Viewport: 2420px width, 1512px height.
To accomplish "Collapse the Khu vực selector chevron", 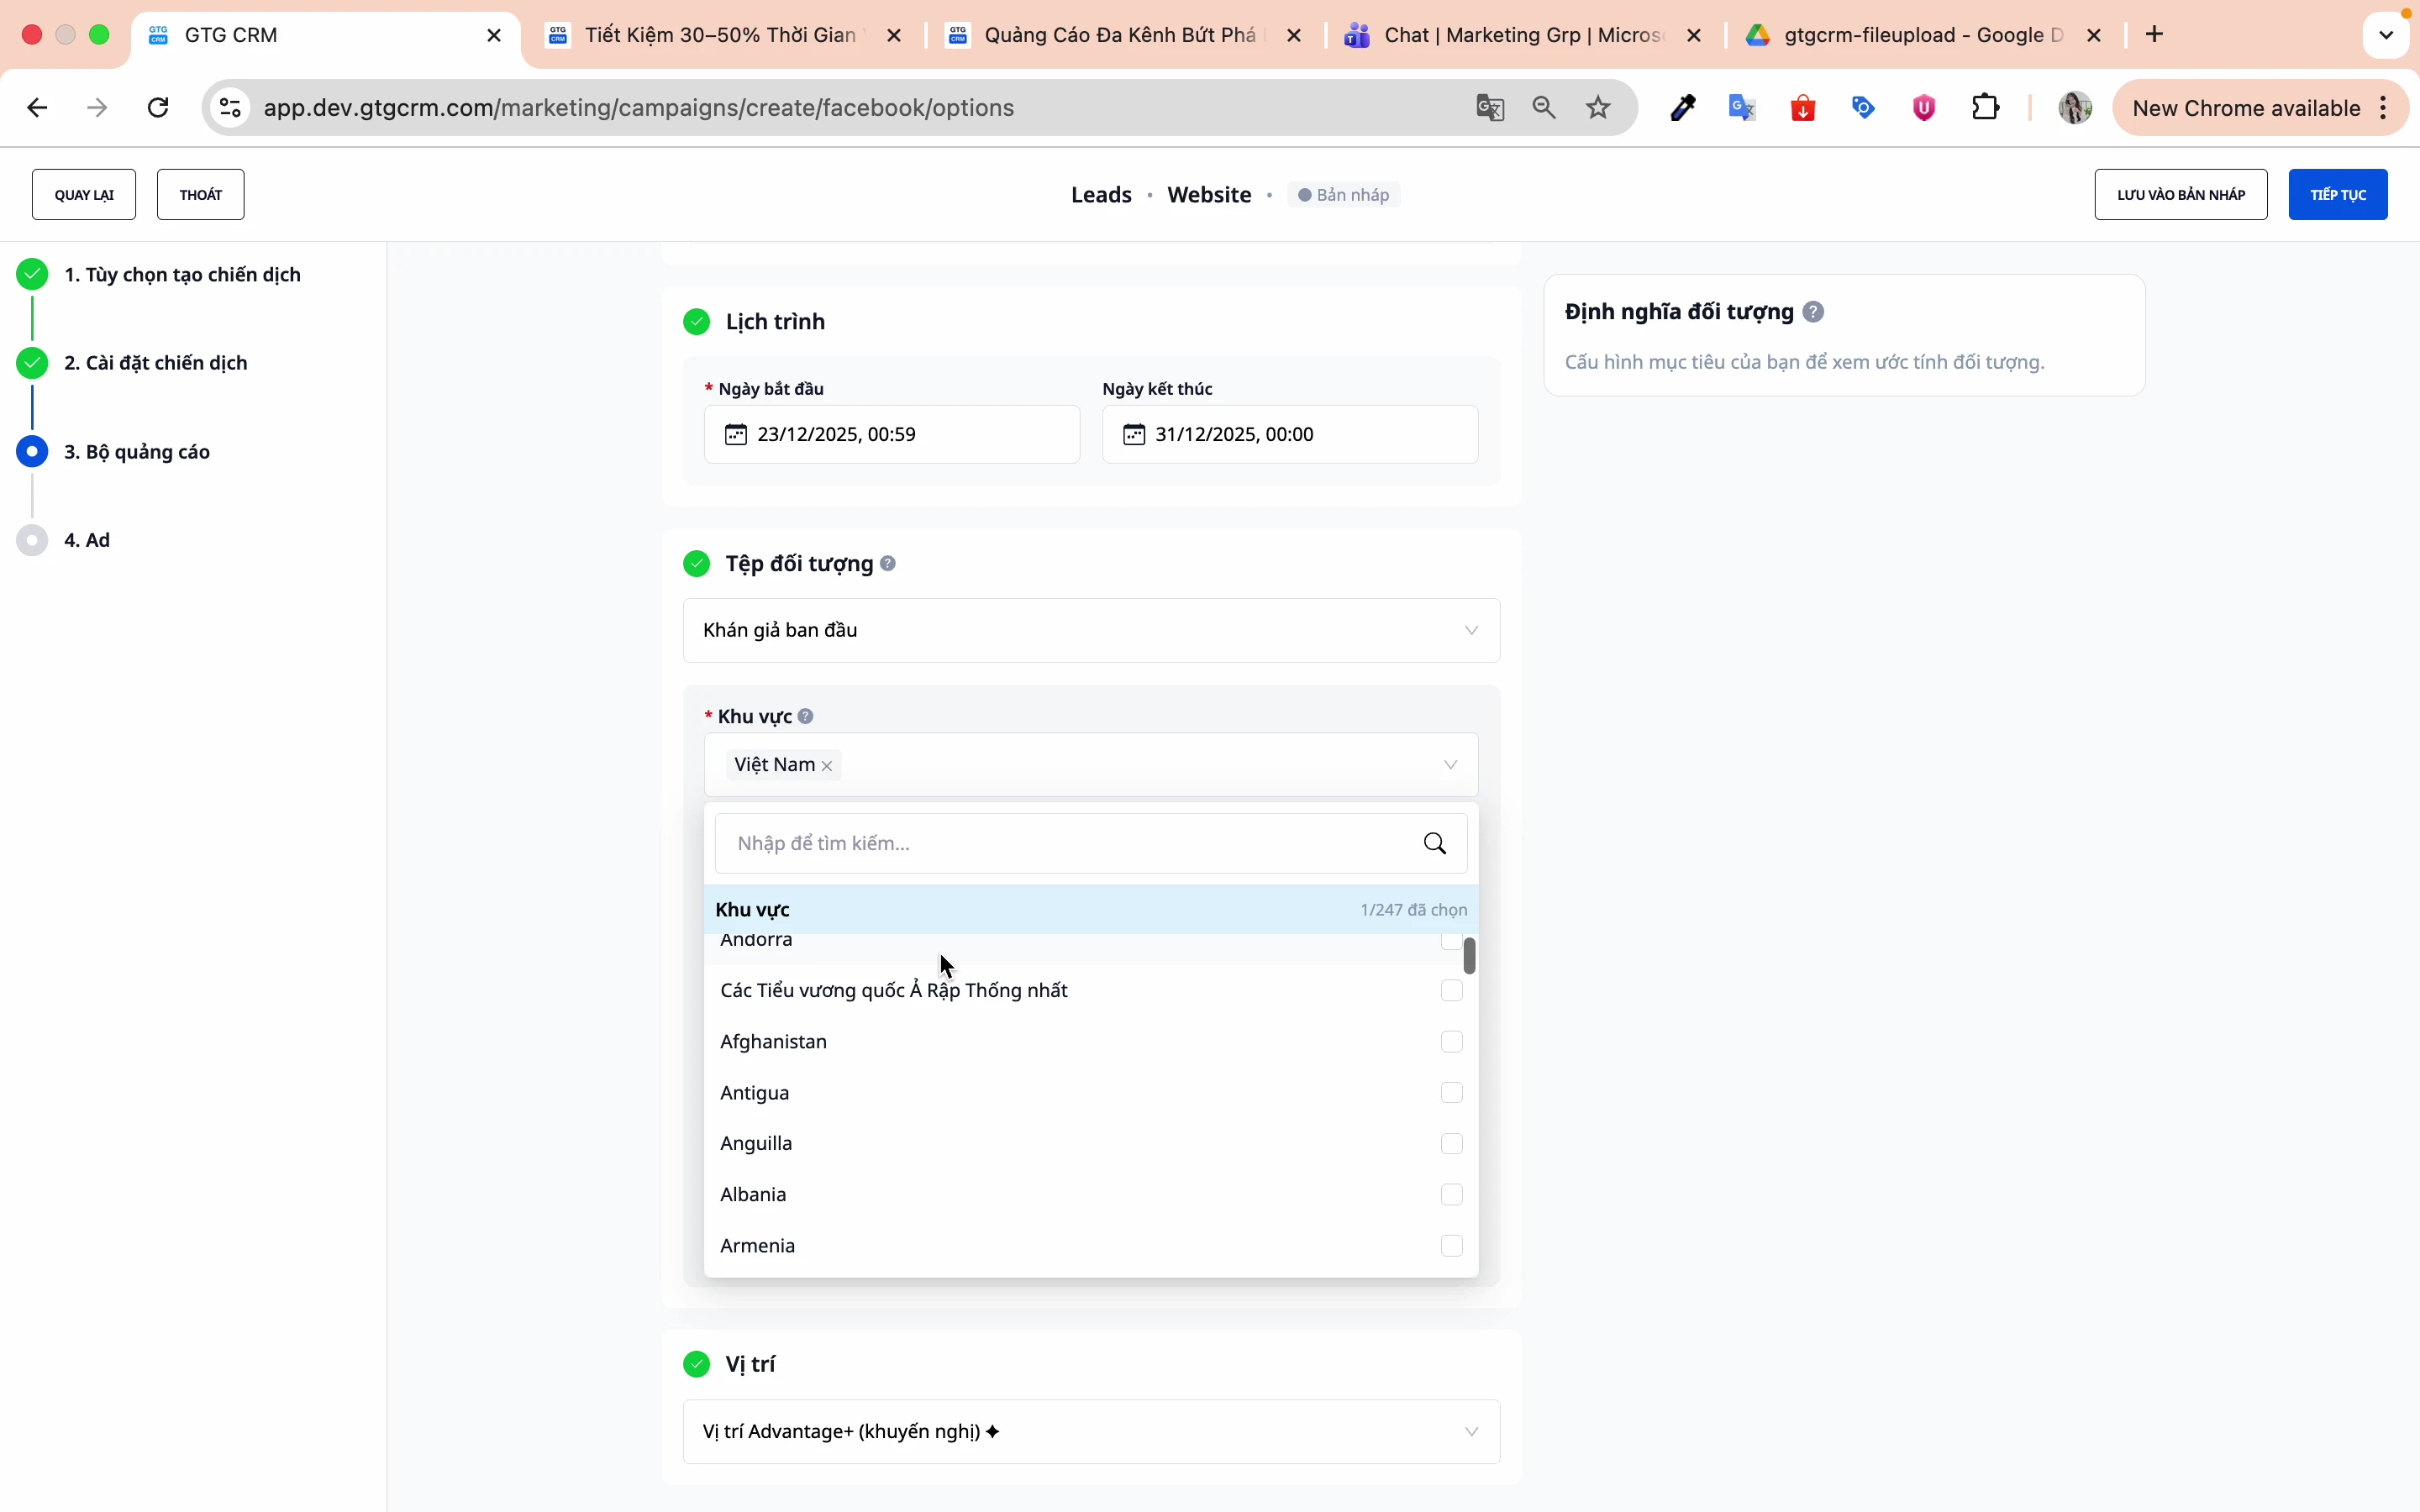I will coord(1450,765).
